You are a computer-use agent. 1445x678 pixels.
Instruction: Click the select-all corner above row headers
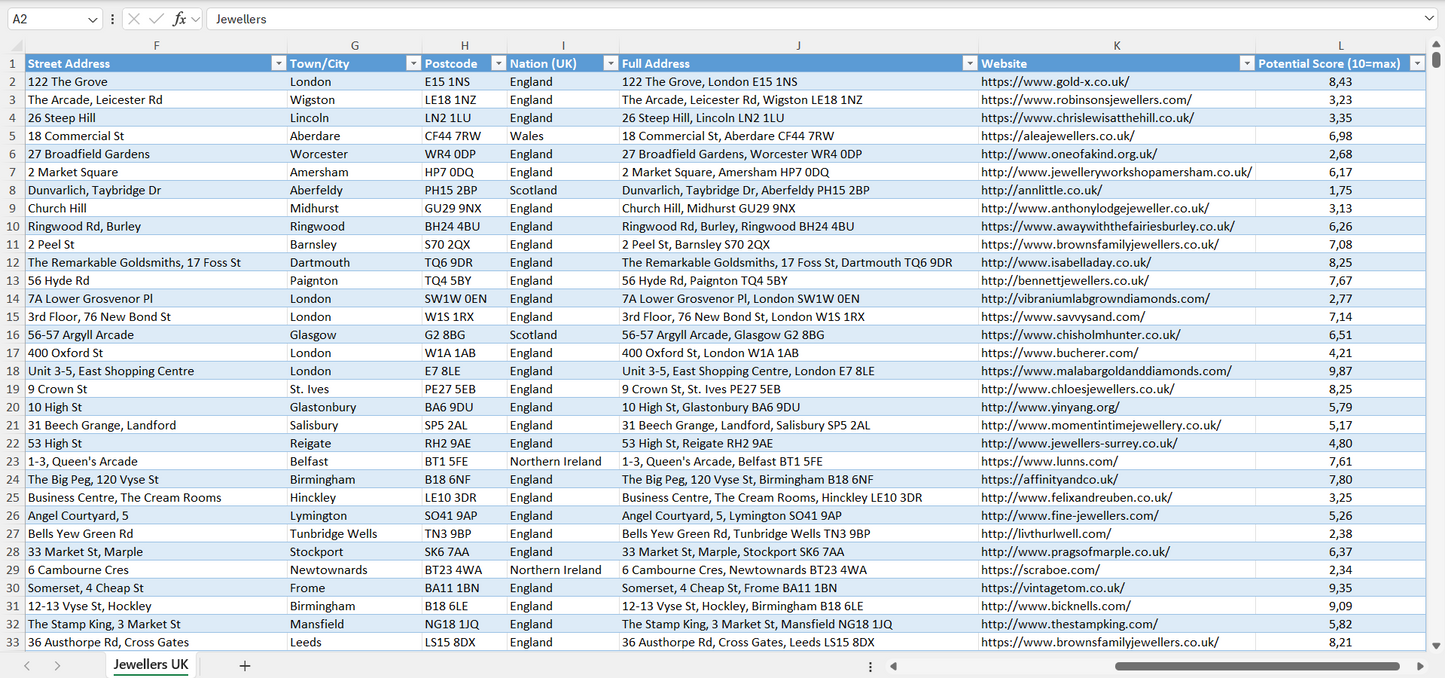point(15,44)
